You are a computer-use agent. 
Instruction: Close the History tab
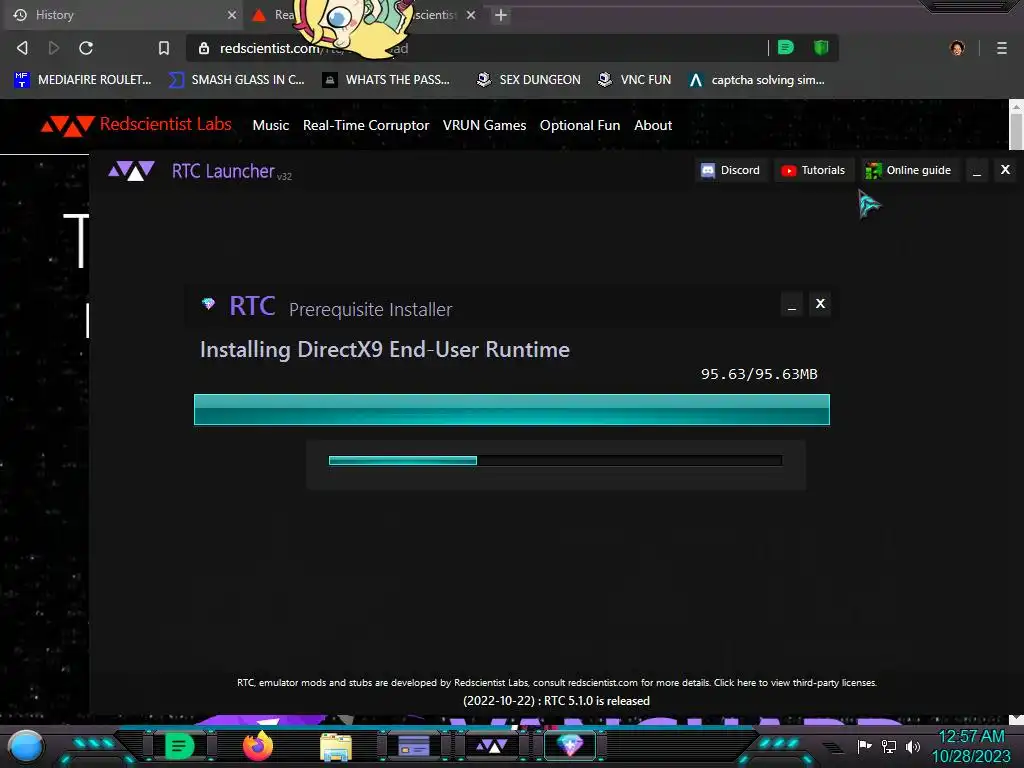click(232, 15)
